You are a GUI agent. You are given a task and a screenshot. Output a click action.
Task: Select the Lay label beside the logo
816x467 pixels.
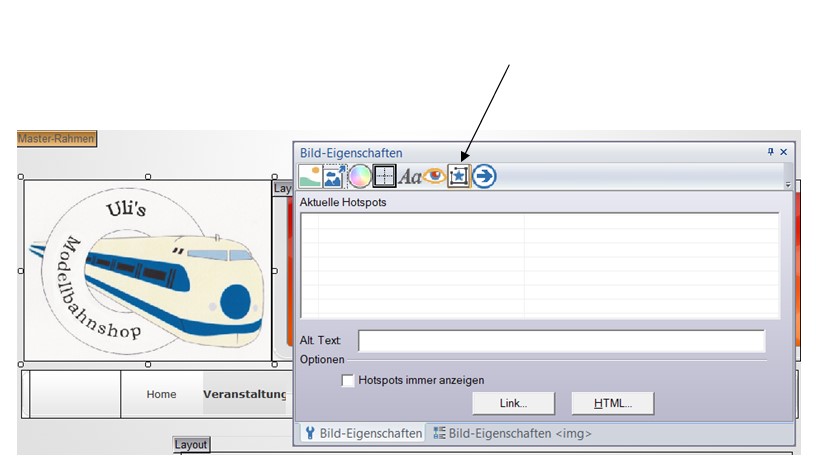point(283,188)
